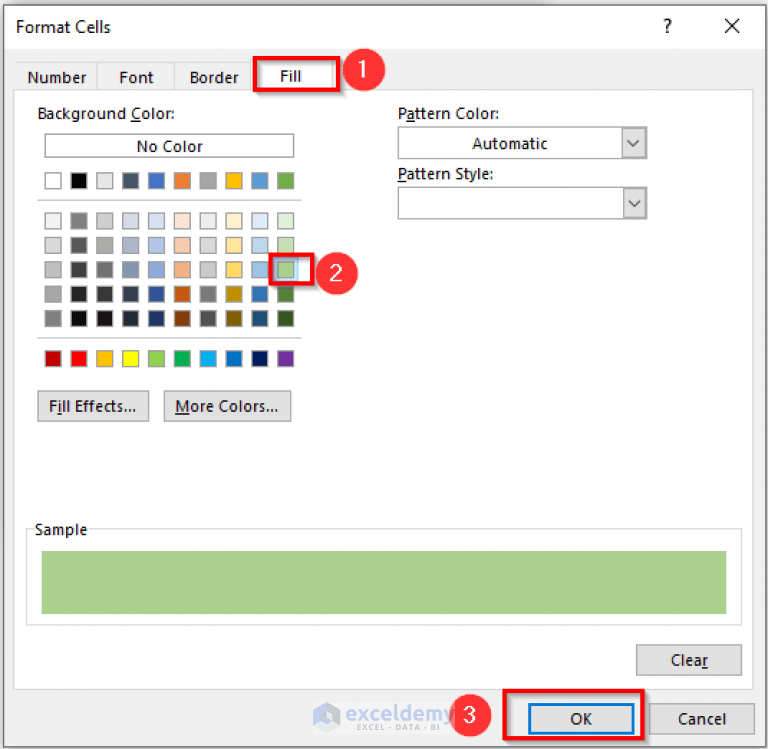Pick the light blue theme swatch
Image resolution: width=768 pixels, height=749 pixels.
pyautogui.click(x=260, y=181)
